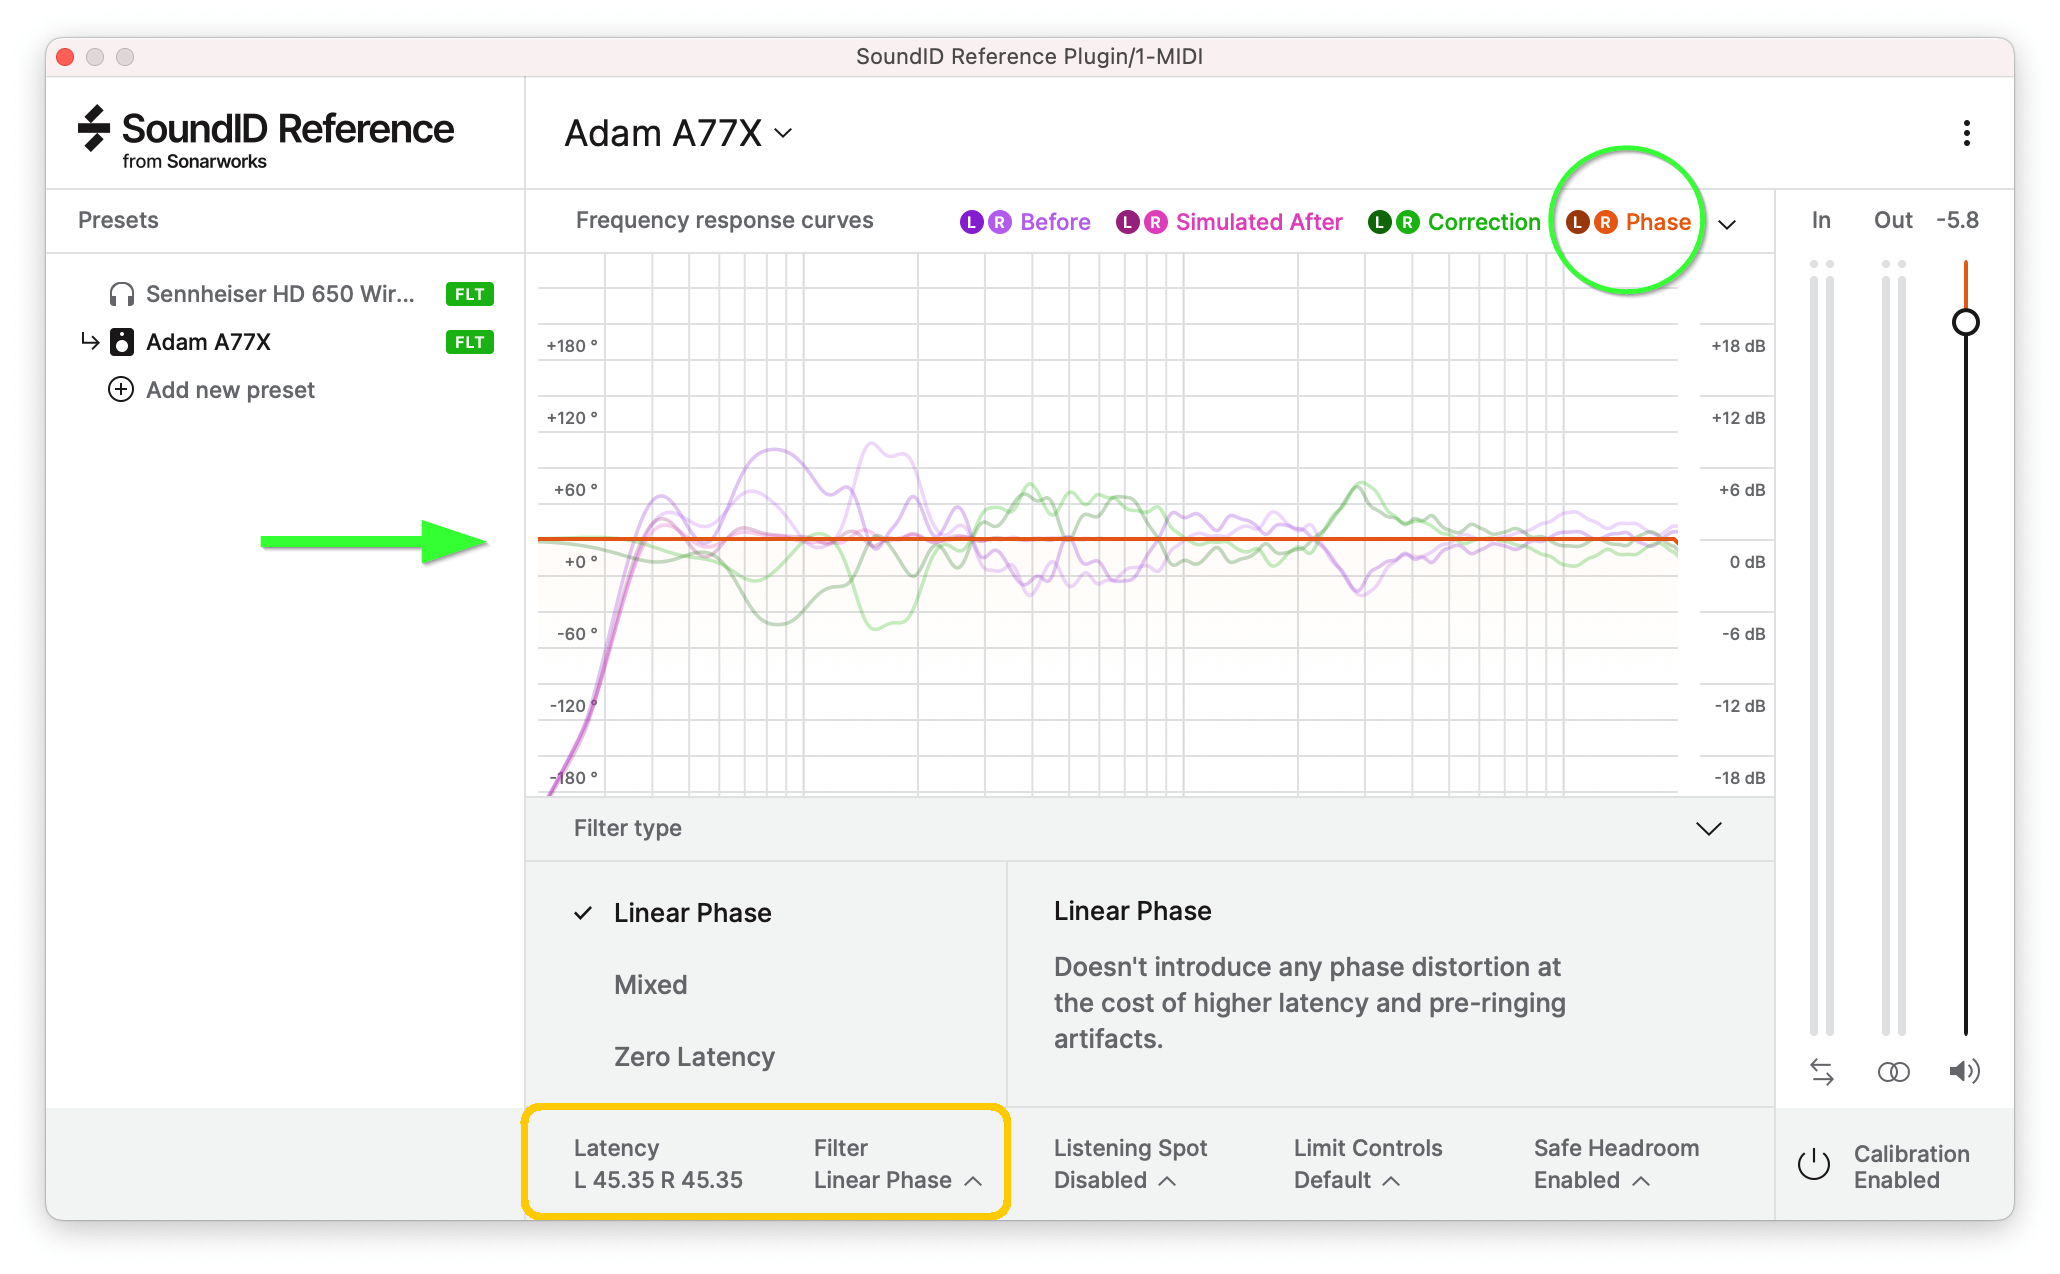
Task: Click the swap channels icon
Action: point(1822,1072)
